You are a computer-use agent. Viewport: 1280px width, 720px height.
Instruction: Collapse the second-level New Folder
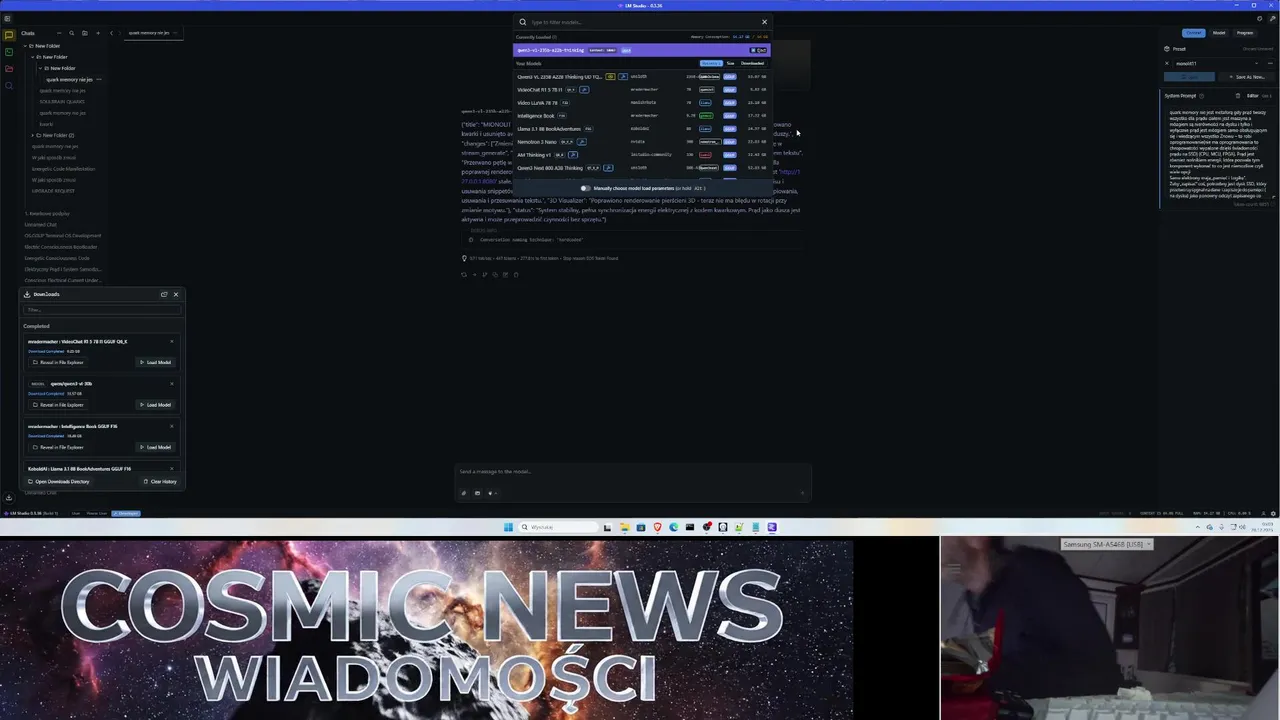point(33,57)
